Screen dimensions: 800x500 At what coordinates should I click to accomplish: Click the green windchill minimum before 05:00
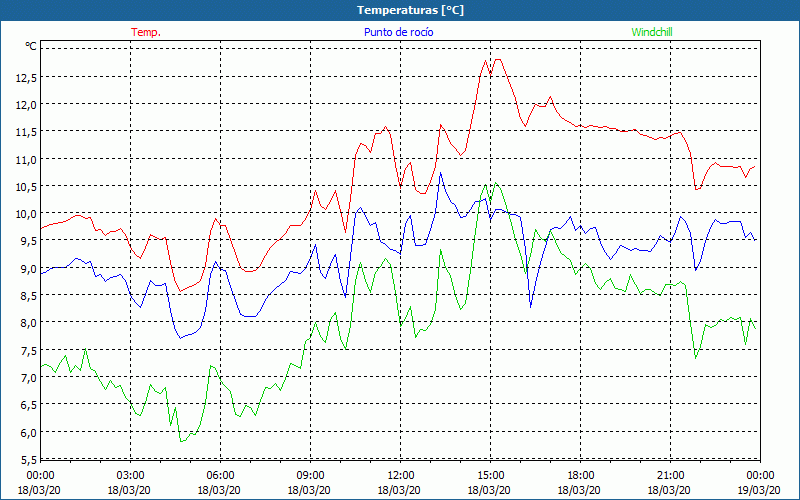[182, 441]
